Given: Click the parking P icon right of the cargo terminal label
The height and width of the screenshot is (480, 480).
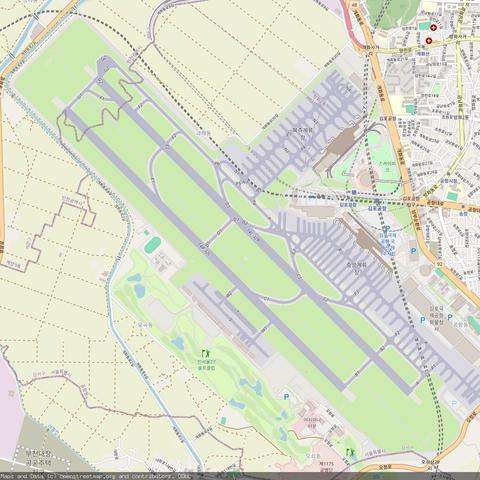Looking at the screenshot, I should click(450, 317).
